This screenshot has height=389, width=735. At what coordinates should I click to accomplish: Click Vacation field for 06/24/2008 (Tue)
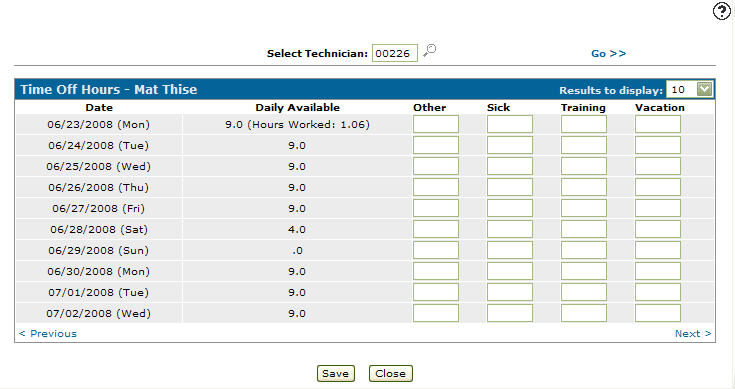(x=658, y=145)
